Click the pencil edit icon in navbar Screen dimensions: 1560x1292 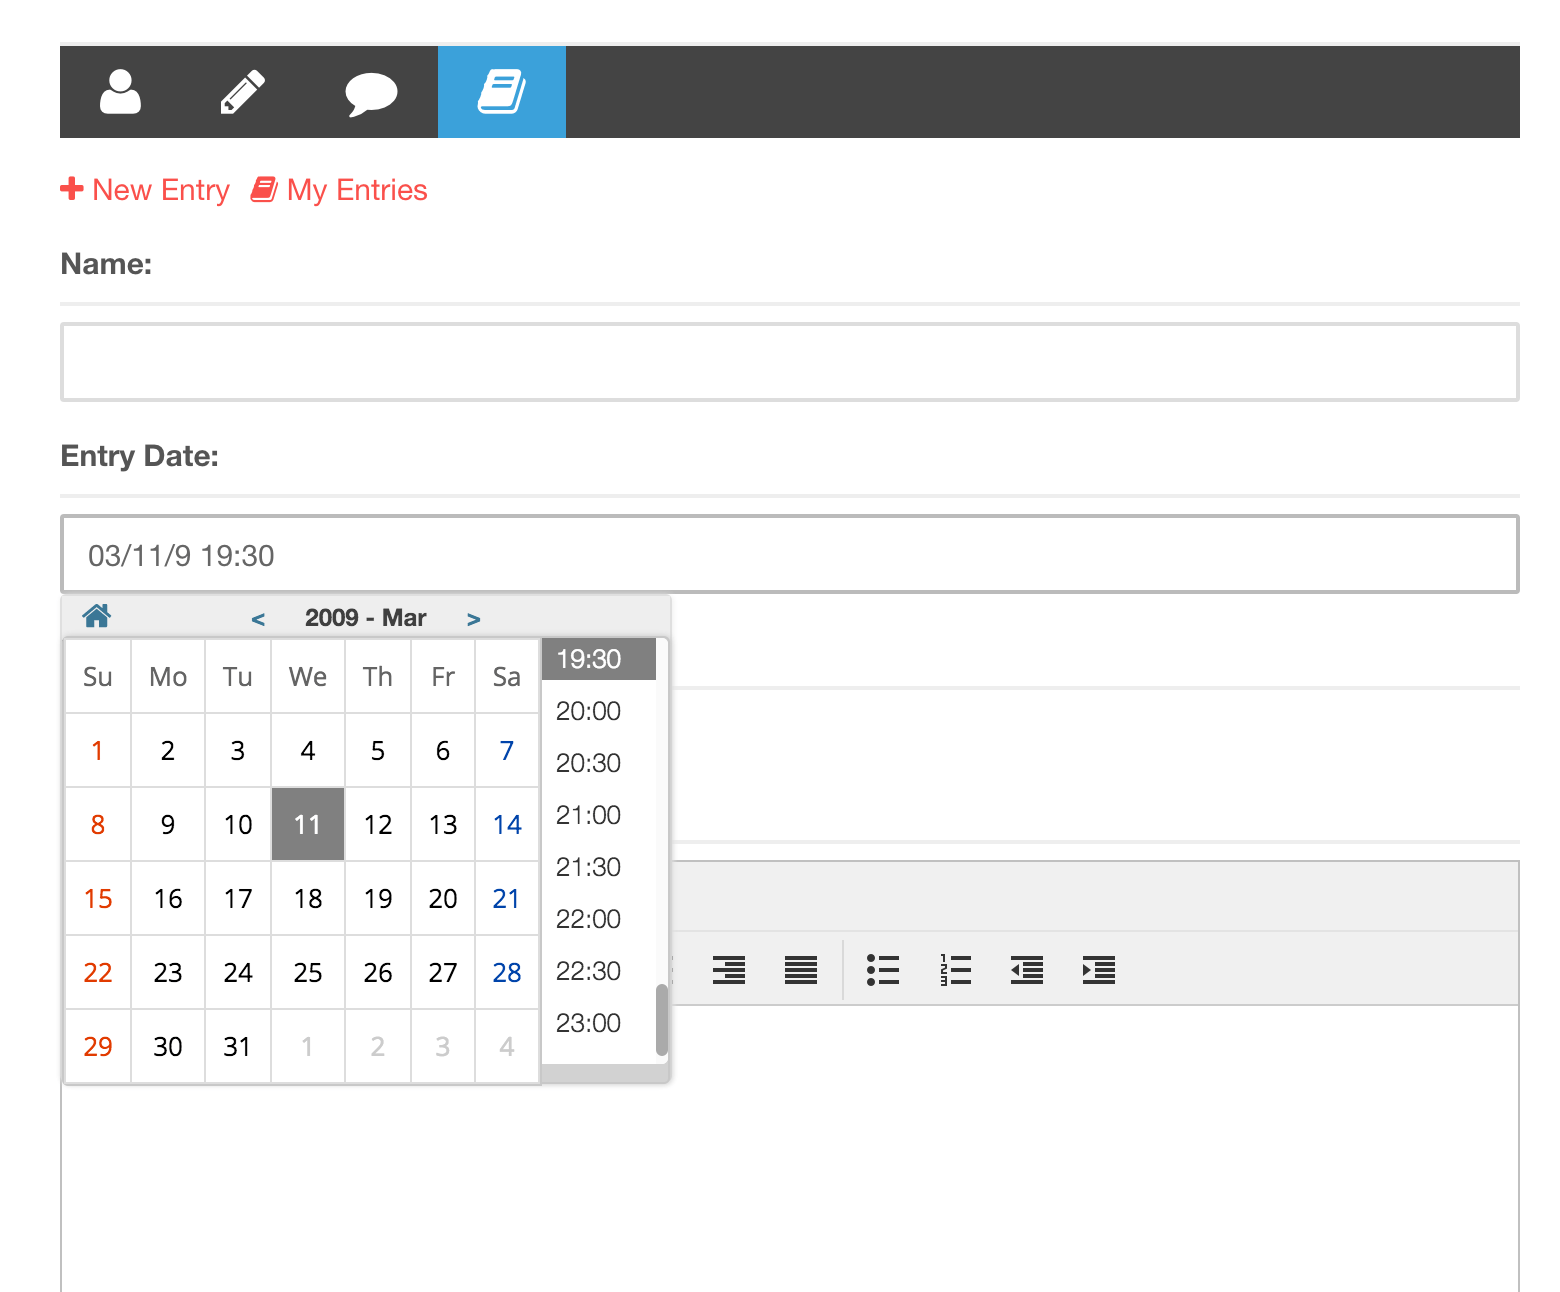(x=242, y=92)
